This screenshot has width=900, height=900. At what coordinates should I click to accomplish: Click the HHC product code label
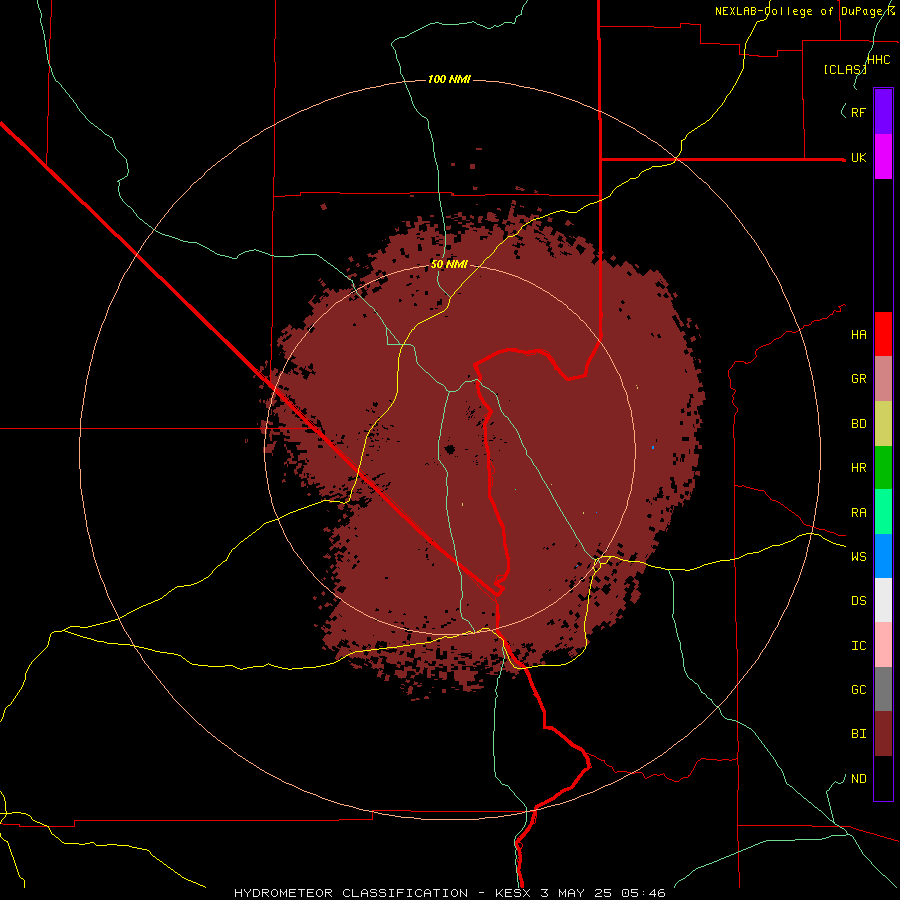click(878, 60)
